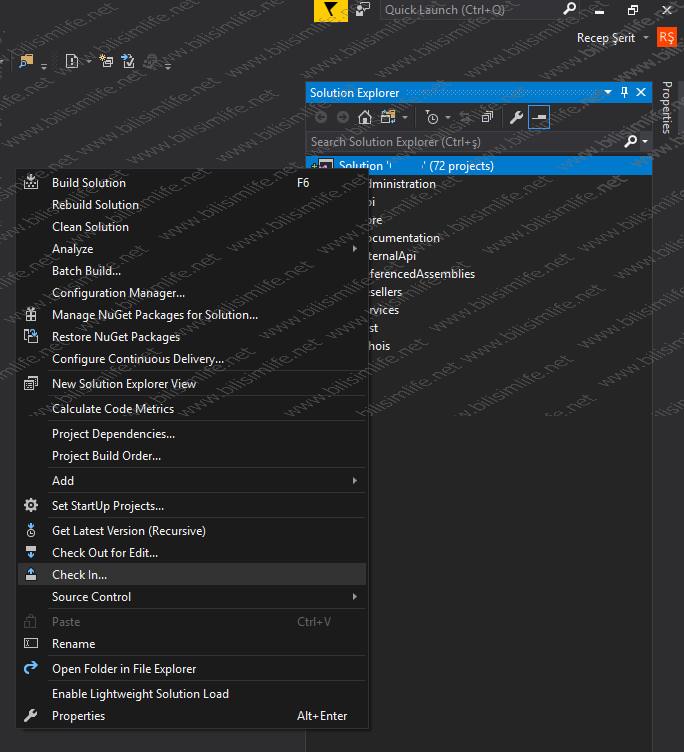Open Project Build Order
Viewport: 684px width, 752px height.
192,456
